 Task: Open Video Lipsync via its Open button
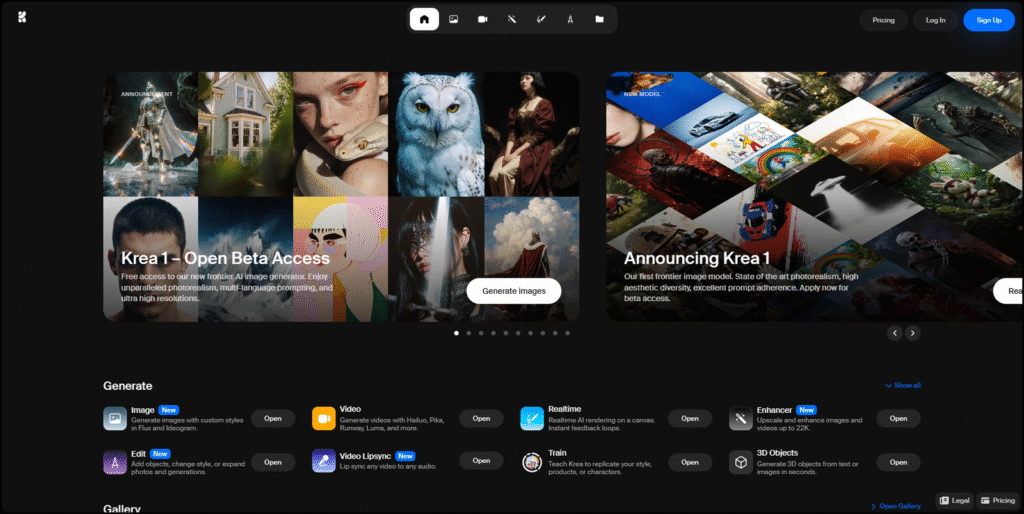(x=481, y=460)
